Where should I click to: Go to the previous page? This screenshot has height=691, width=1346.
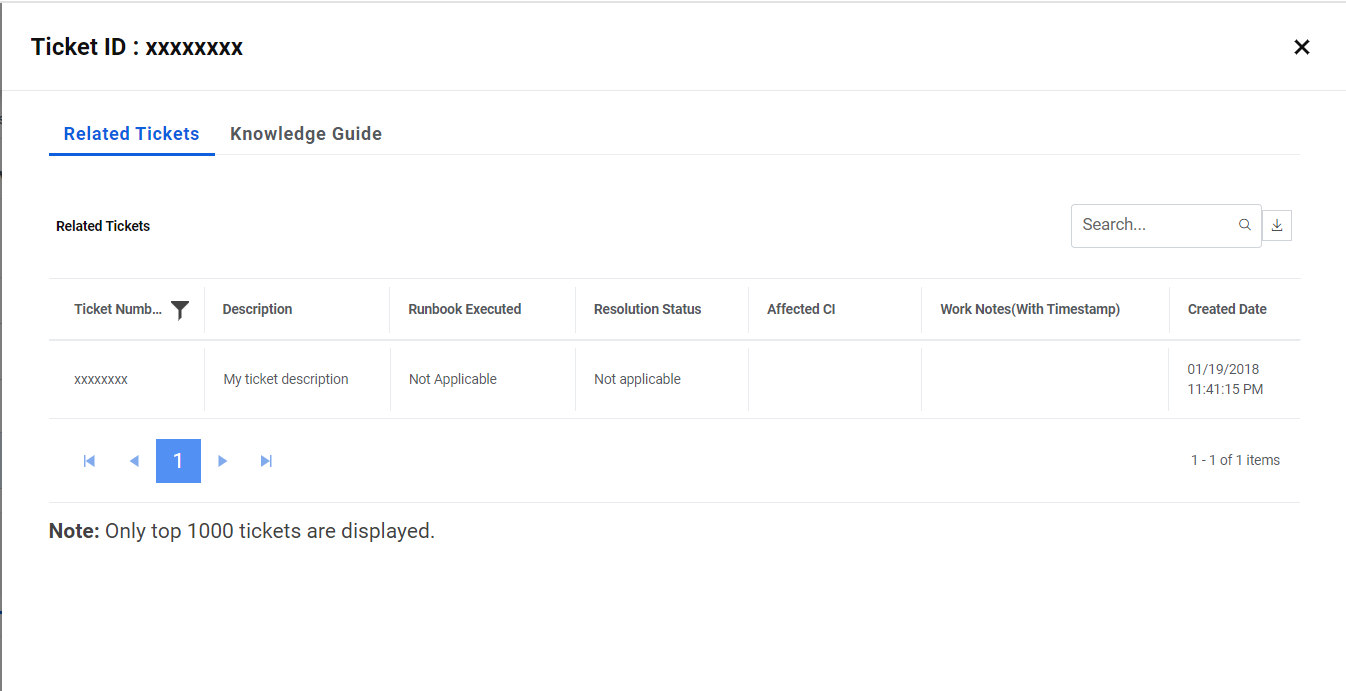[x=134, y=461]
